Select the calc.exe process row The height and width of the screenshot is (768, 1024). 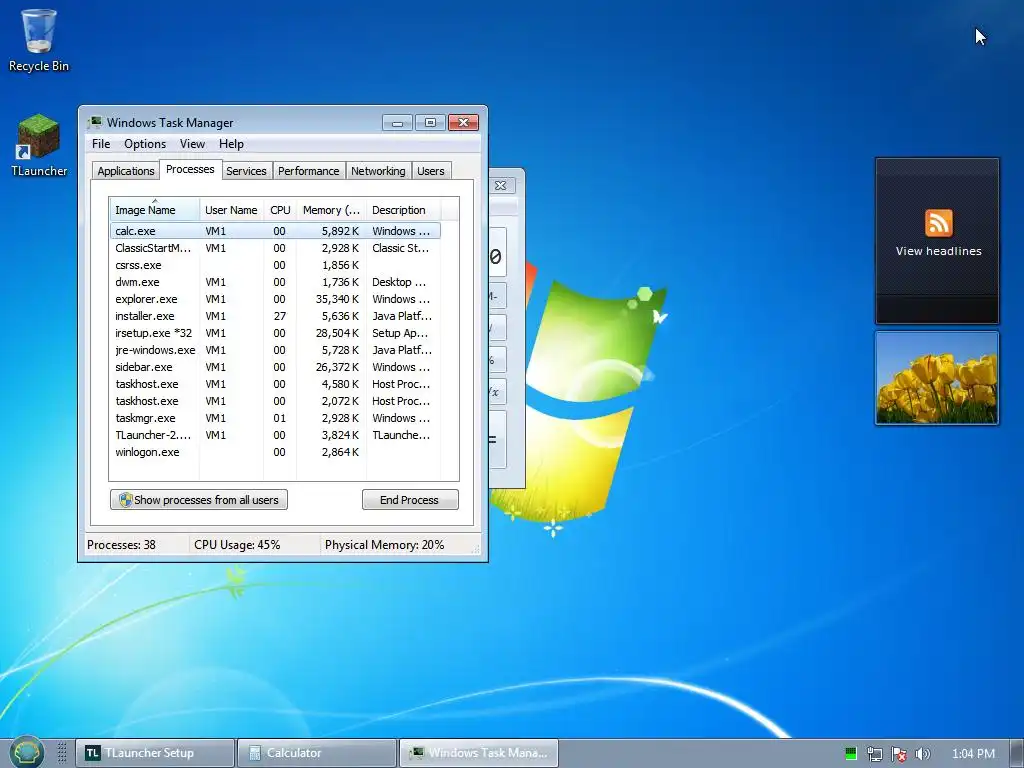(x=275, y=231)
